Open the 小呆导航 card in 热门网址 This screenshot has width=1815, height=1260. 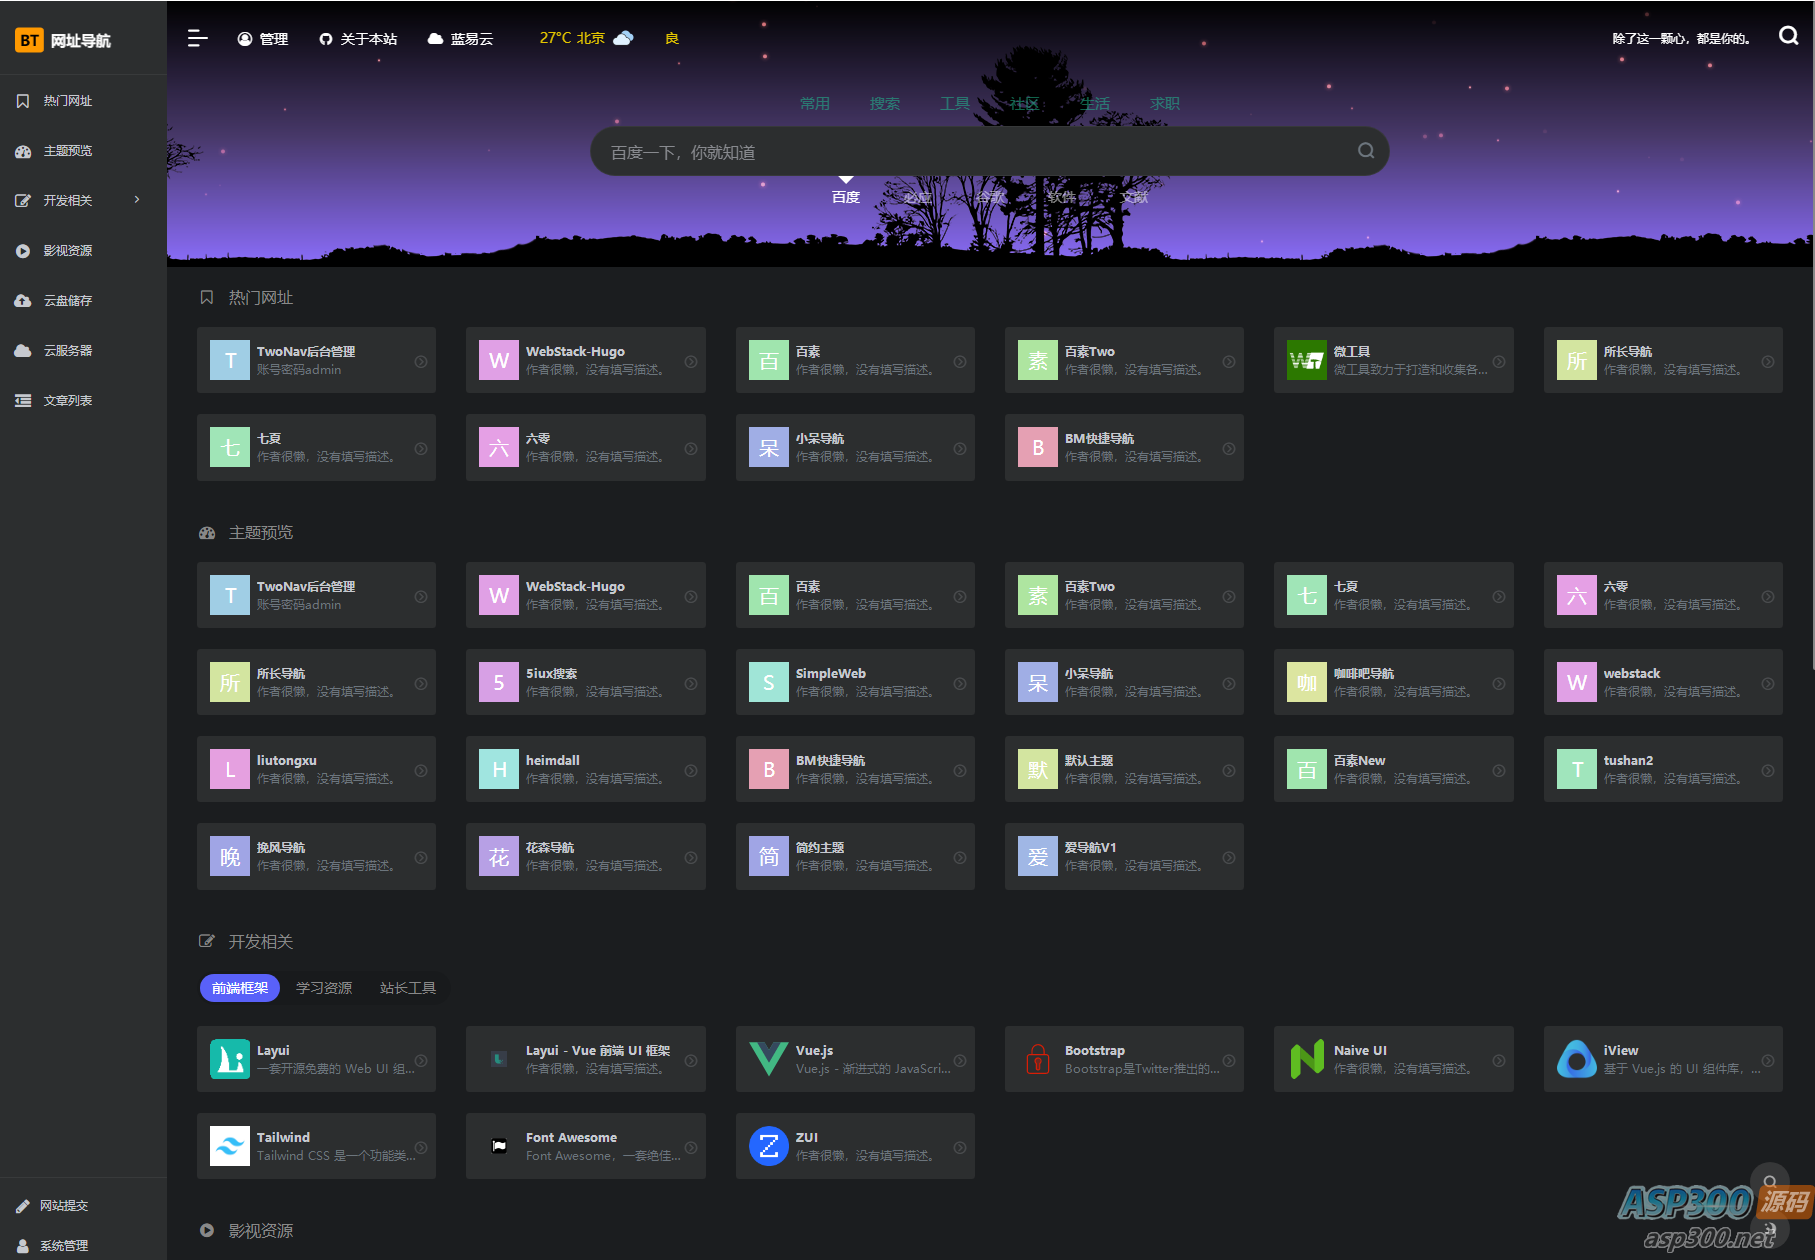point(855,447)
